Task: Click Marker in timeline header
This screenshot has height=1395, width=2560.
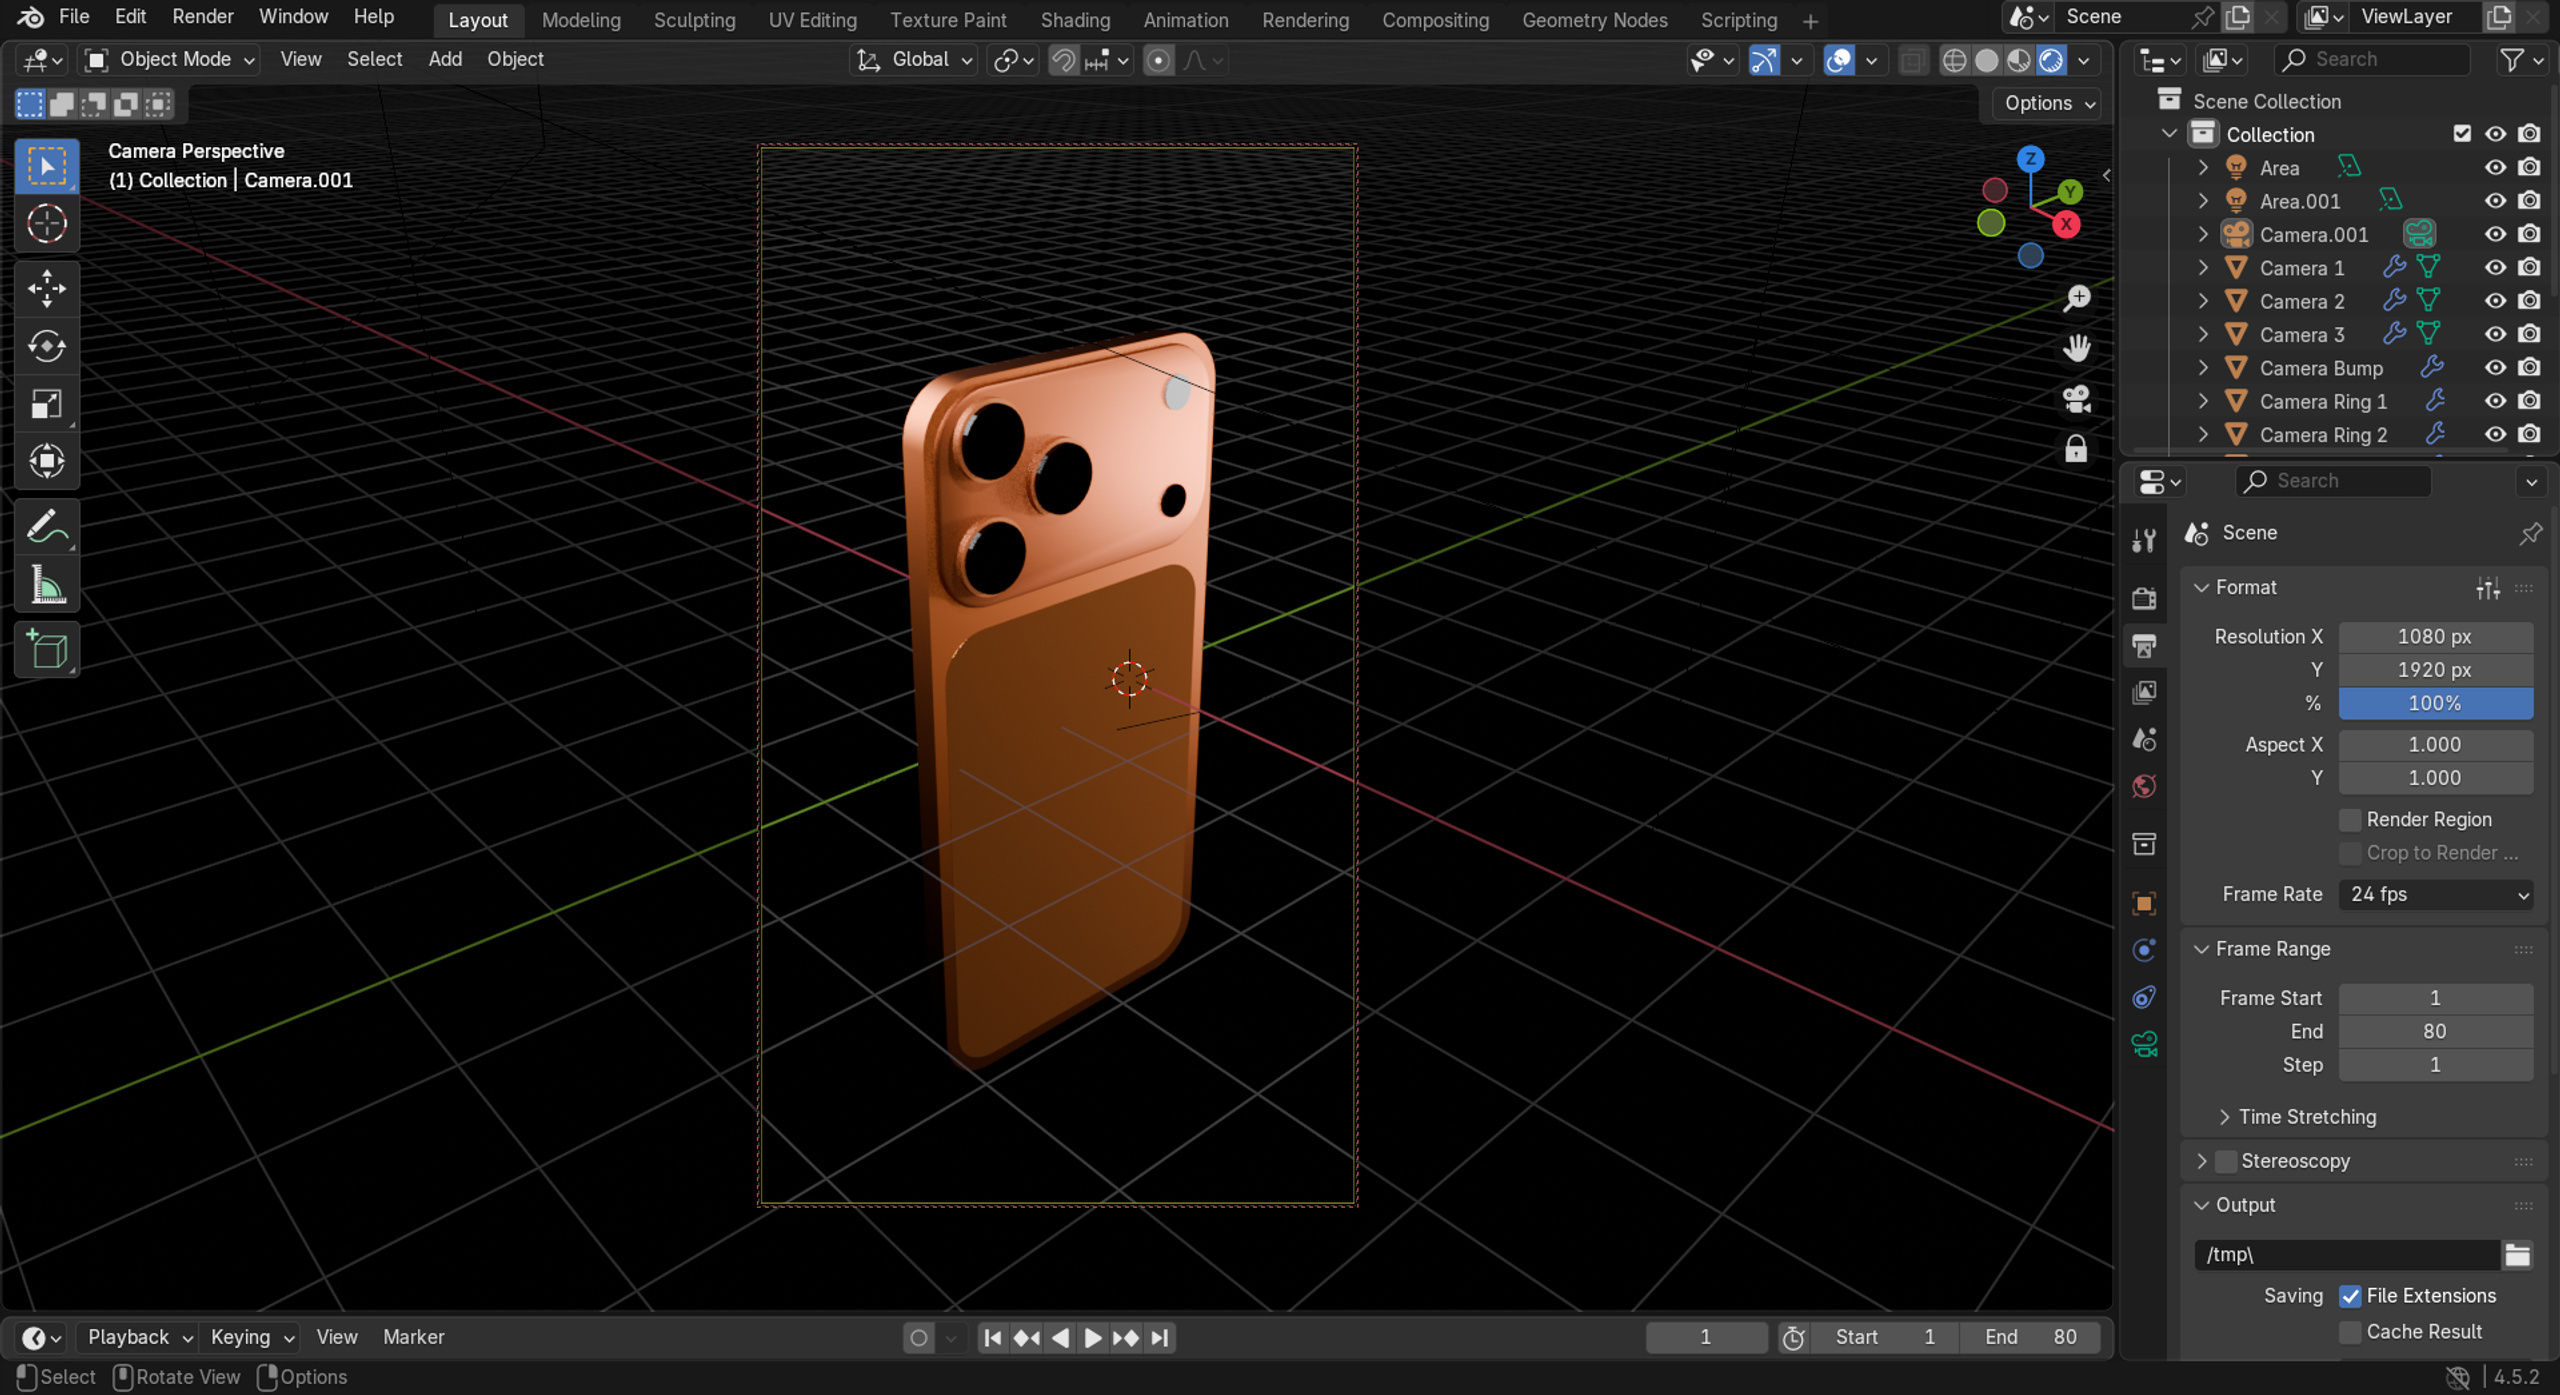Action: tap(413, 1338)
